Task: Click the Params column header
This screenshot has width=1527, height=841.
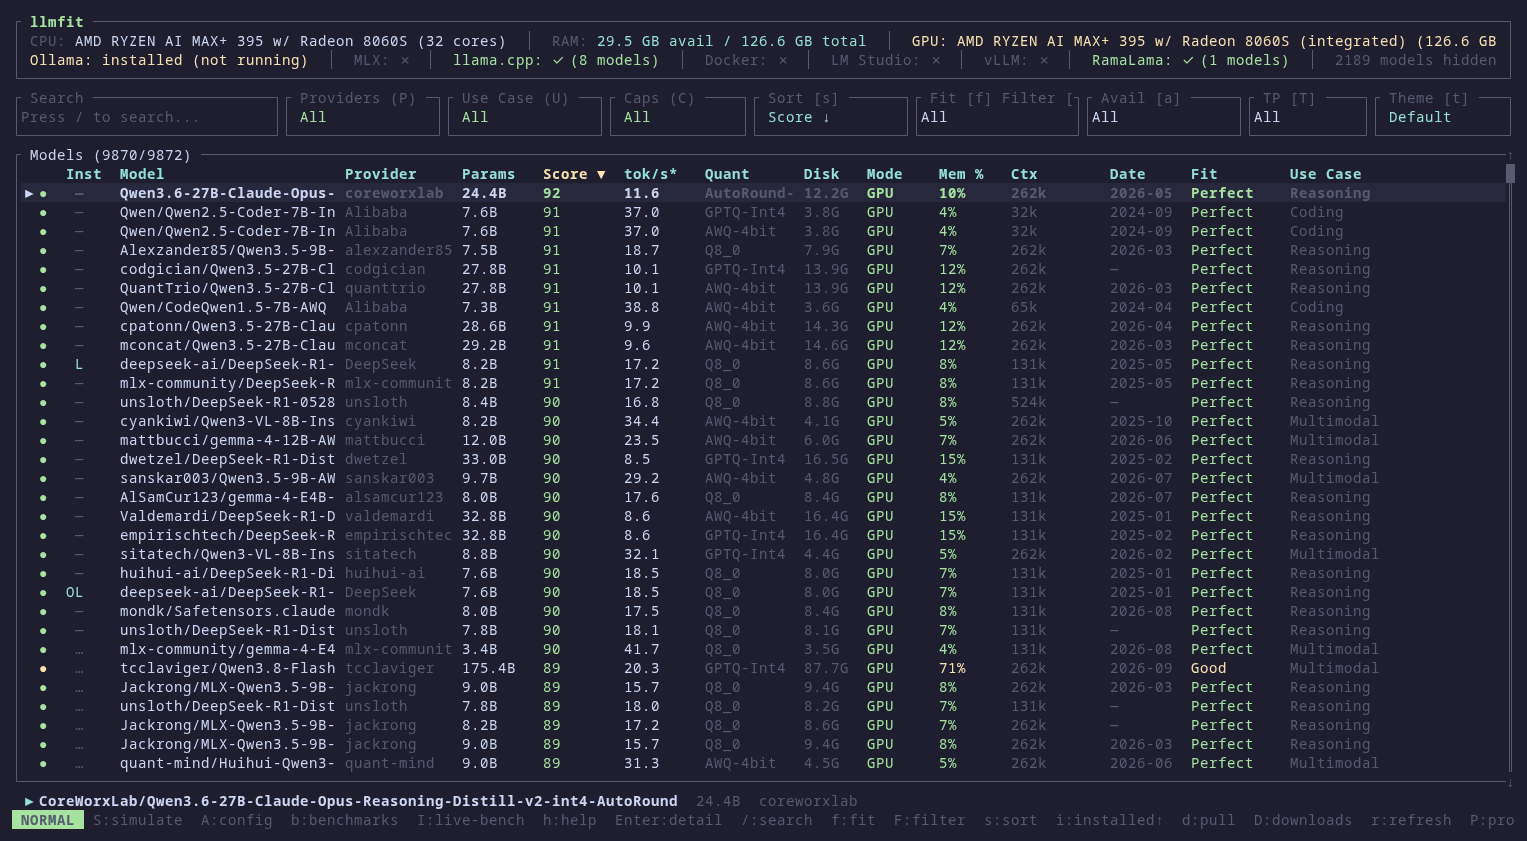Action: [489, 174]
